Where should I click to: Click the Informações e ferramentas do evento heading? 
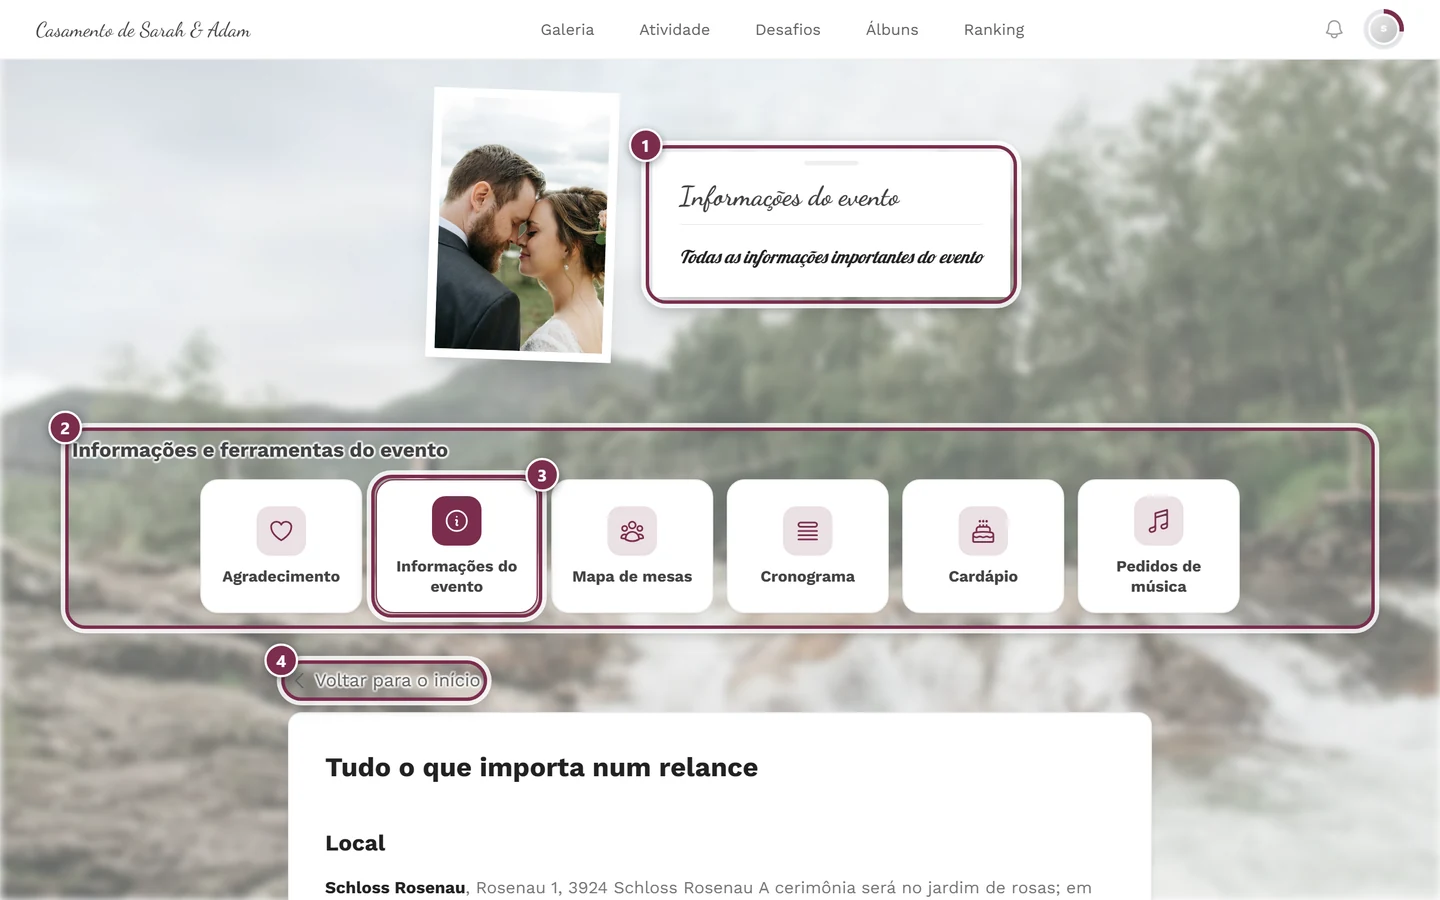(x=260, y=450)
